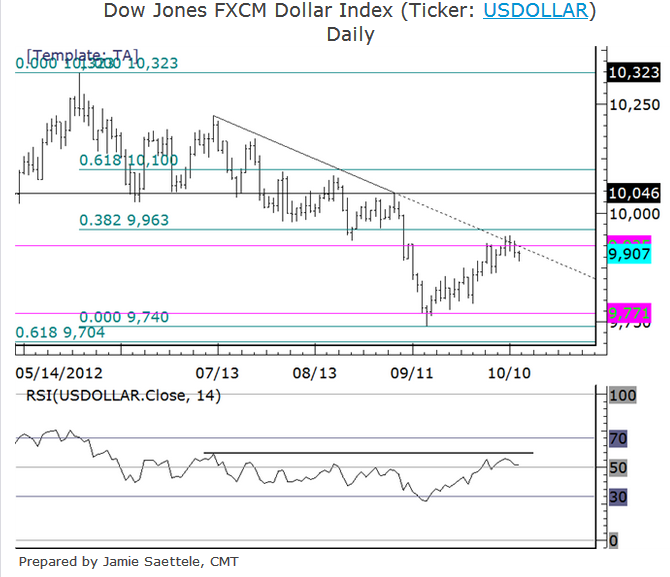Click the 10,323 price label
This screenshot has width=670, height=577.
(634, 73)
